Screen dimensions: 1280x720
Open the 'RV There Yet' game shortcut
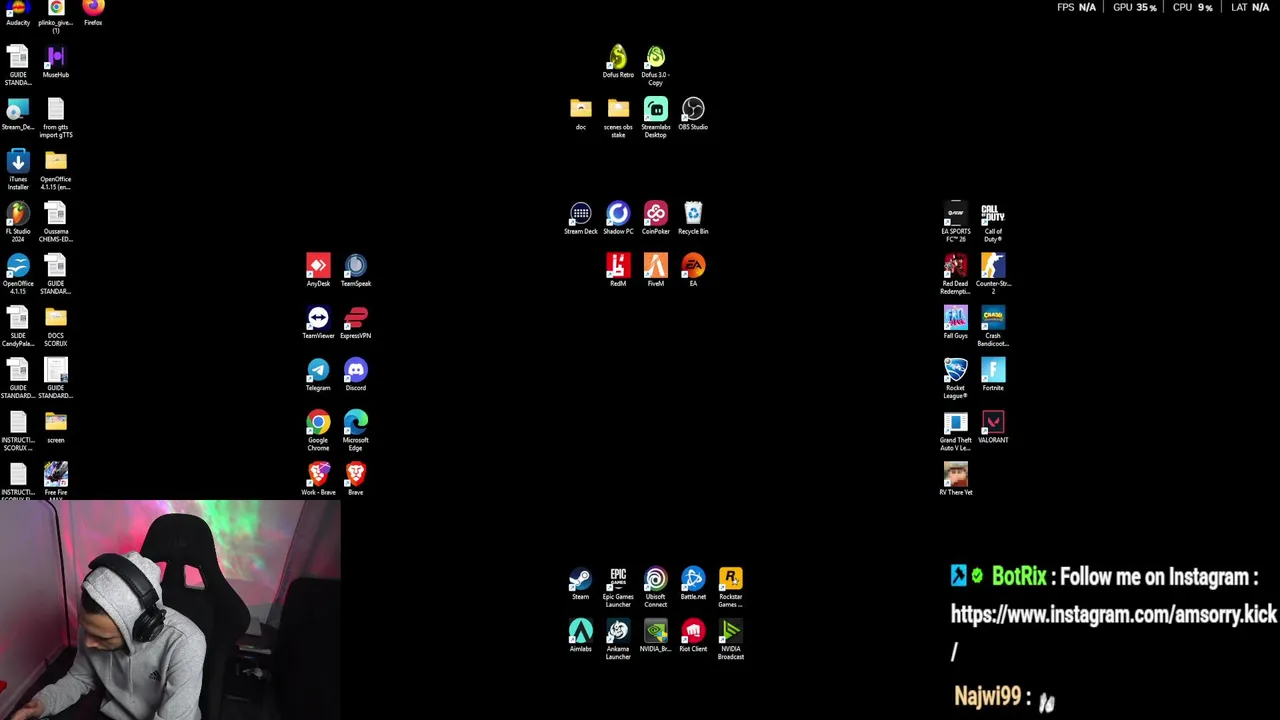[956, 480]
